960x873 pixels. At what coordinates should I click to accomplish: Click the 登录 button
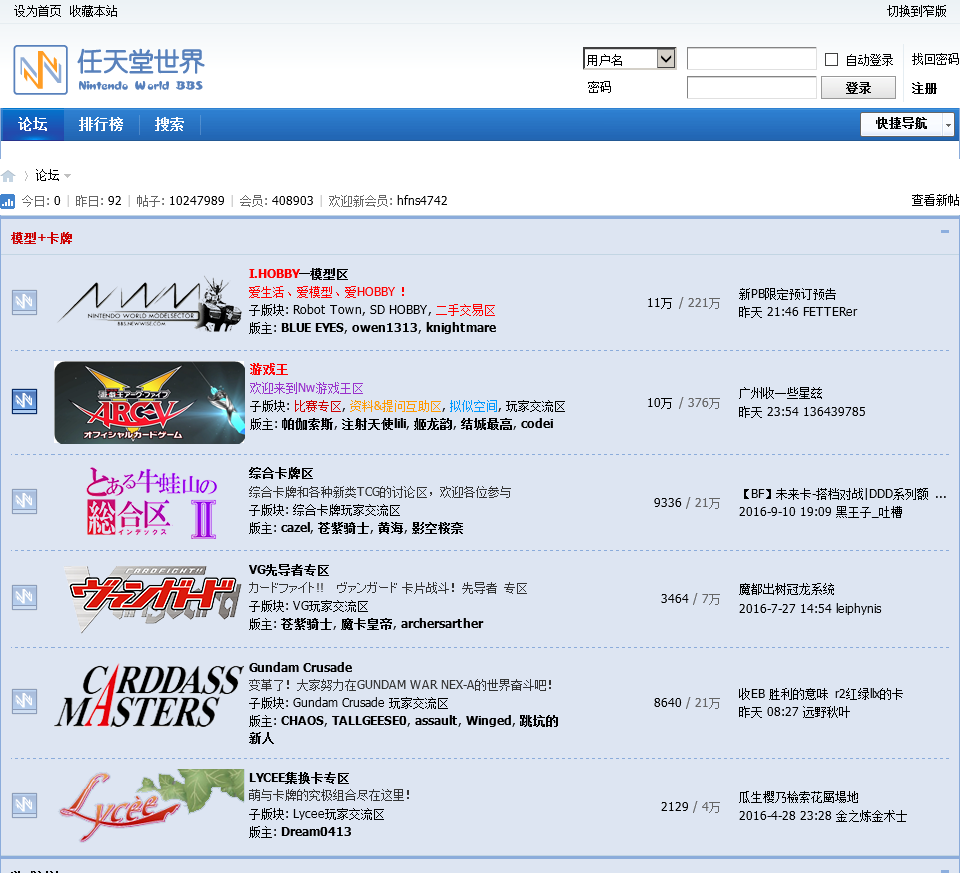(858, 88)
